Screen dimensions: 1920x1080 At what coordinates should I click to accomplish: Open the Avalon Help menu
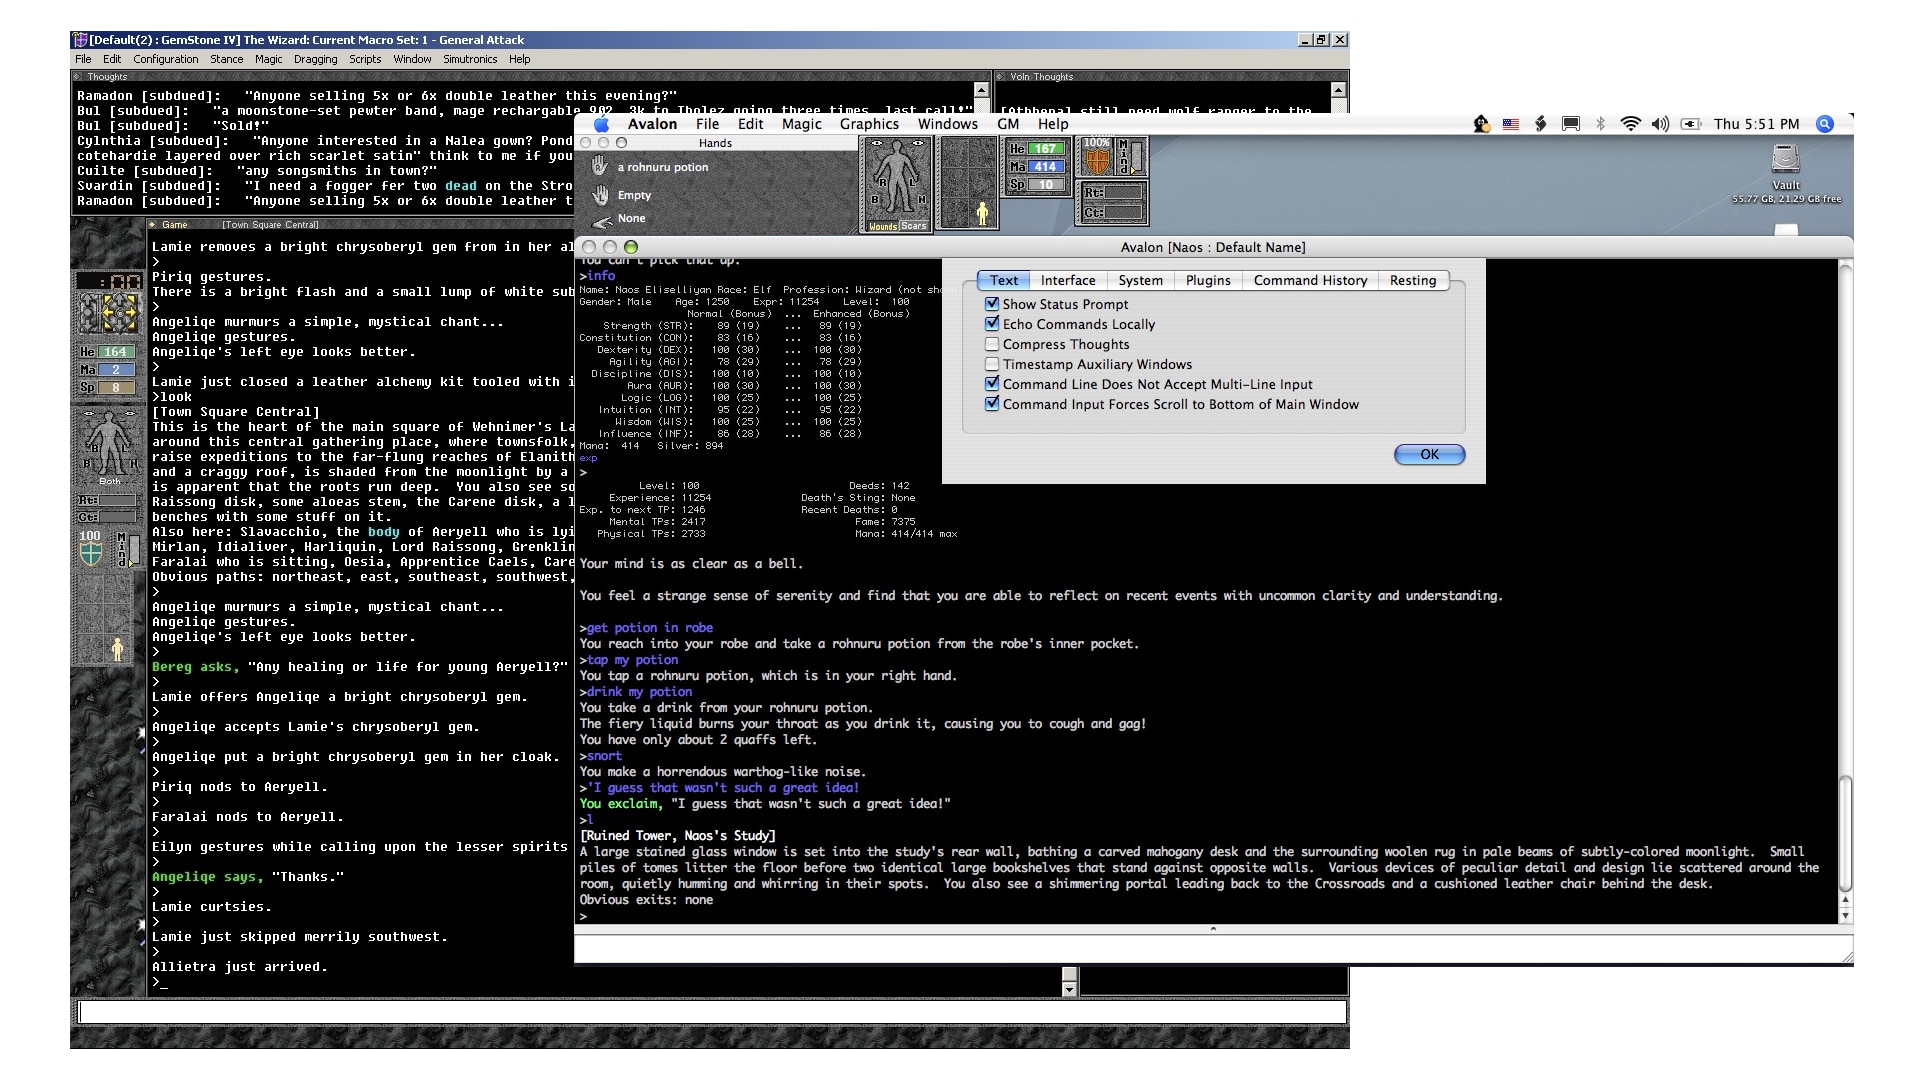(1053, 124)
